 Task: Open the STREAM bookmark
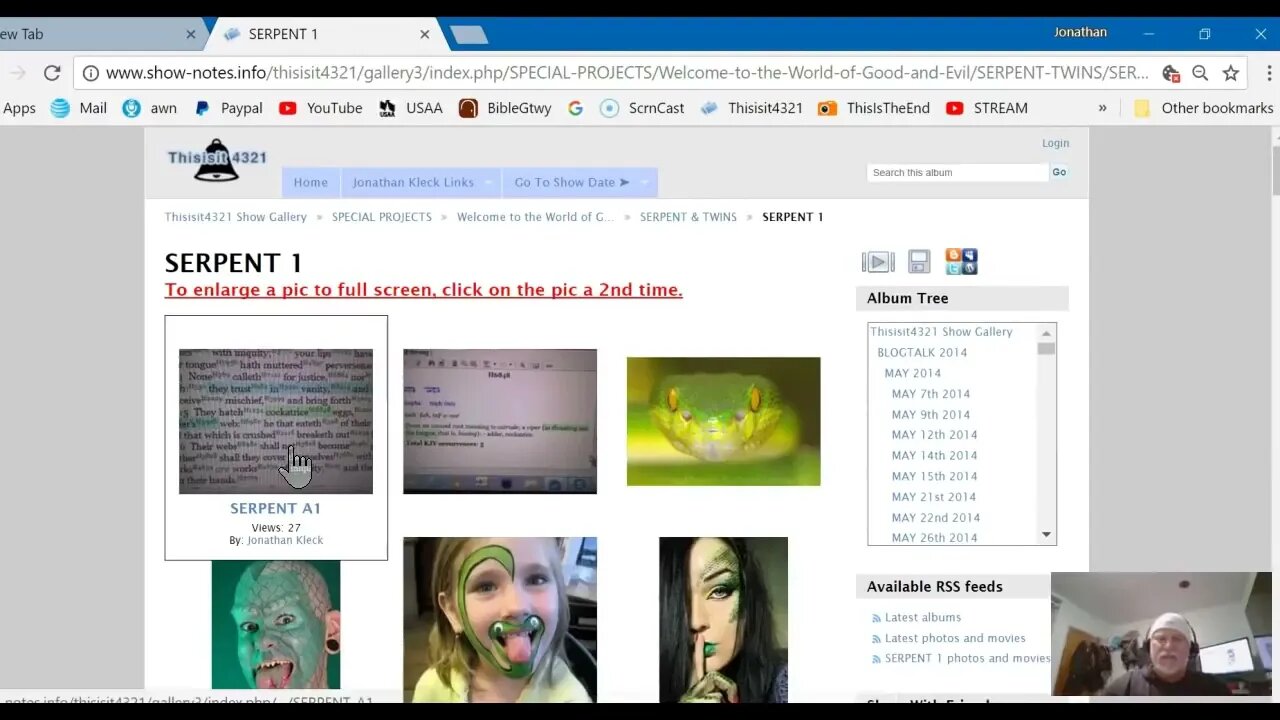click(x=987, y=108)
